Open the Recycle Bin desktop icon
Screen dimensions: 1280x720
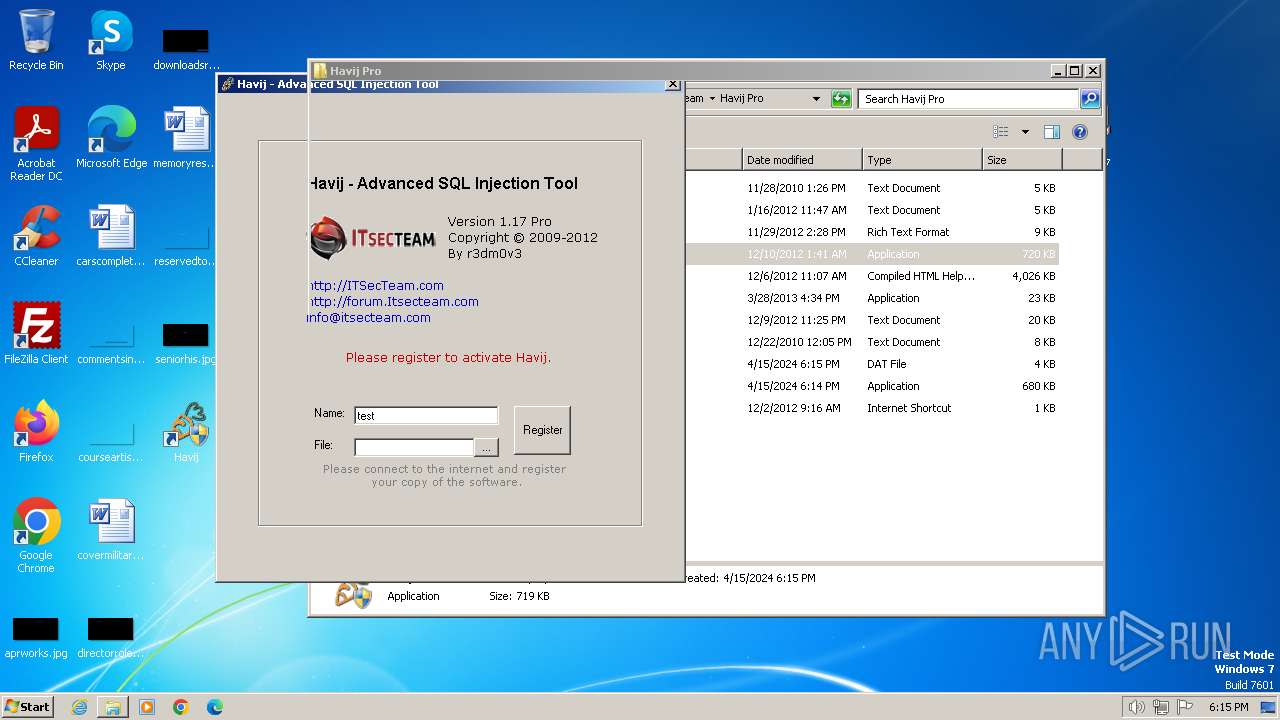36,40
